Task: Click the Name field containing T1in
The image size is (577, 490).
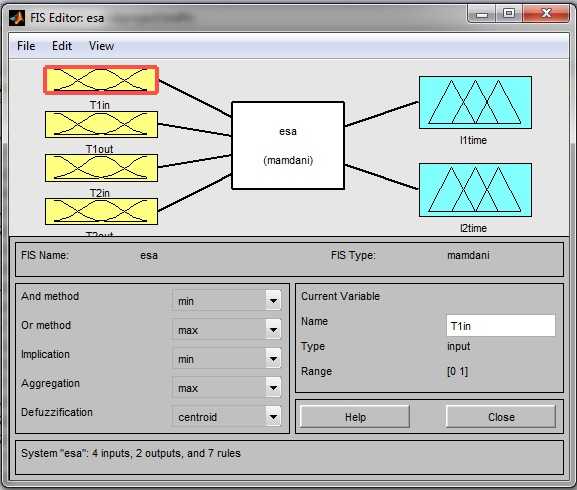Action: [501, 326]
